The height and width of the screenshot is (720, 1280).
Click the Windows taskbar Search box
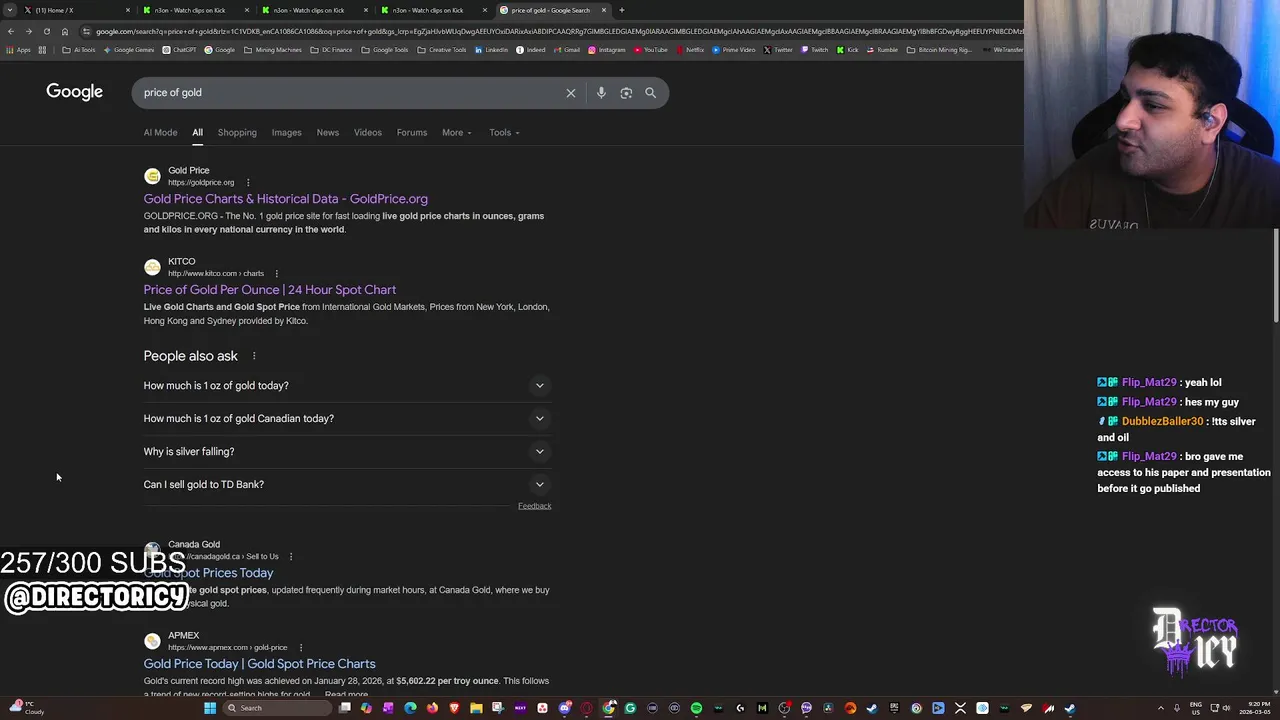276,708
